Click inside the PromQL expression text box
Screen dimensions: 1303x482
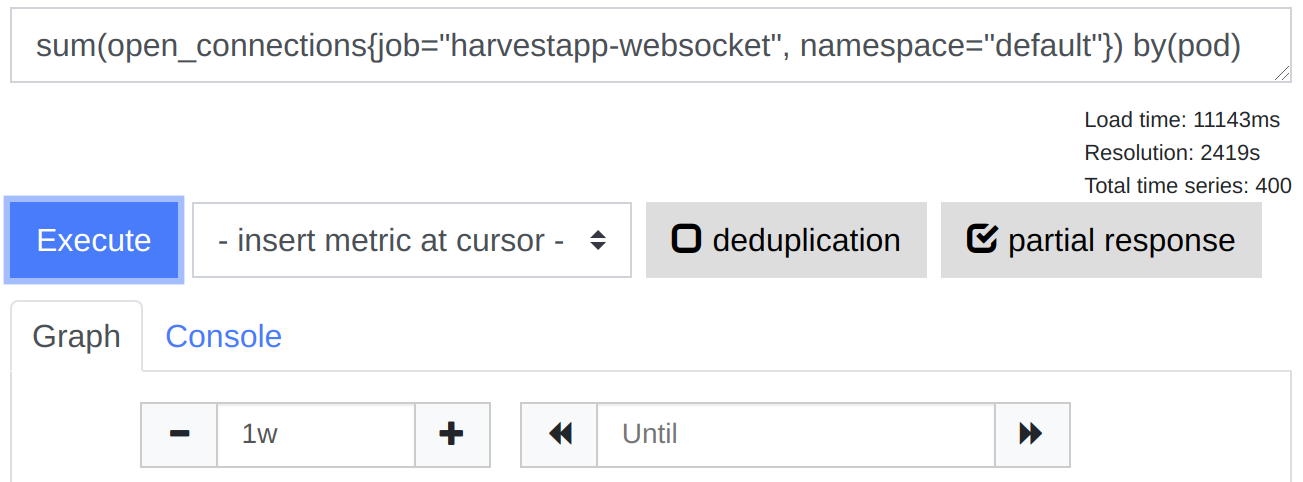pos(651,45)
